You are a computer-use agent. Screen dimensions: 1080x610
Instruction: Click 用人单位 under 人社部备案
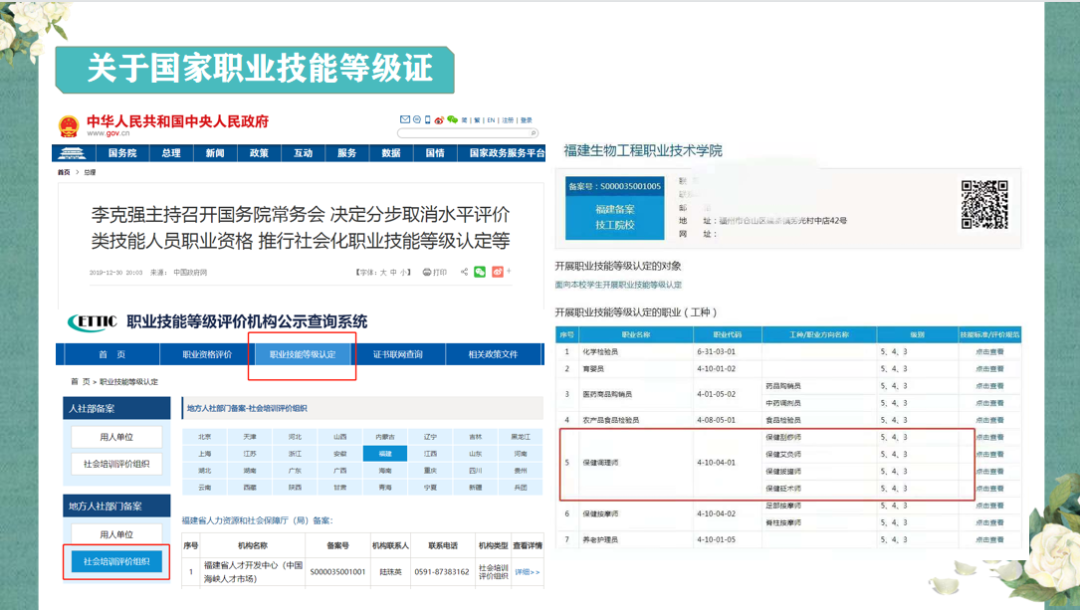(x=116, y=436)
